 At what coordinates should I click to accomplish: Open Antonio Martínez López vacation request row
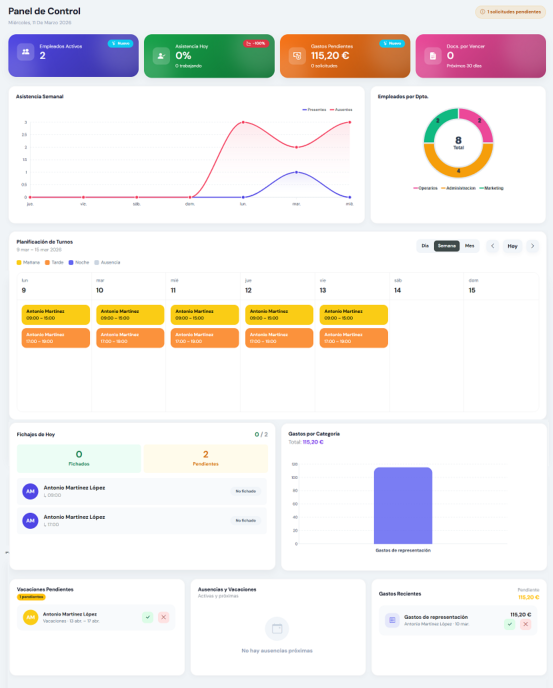[96, 617]
